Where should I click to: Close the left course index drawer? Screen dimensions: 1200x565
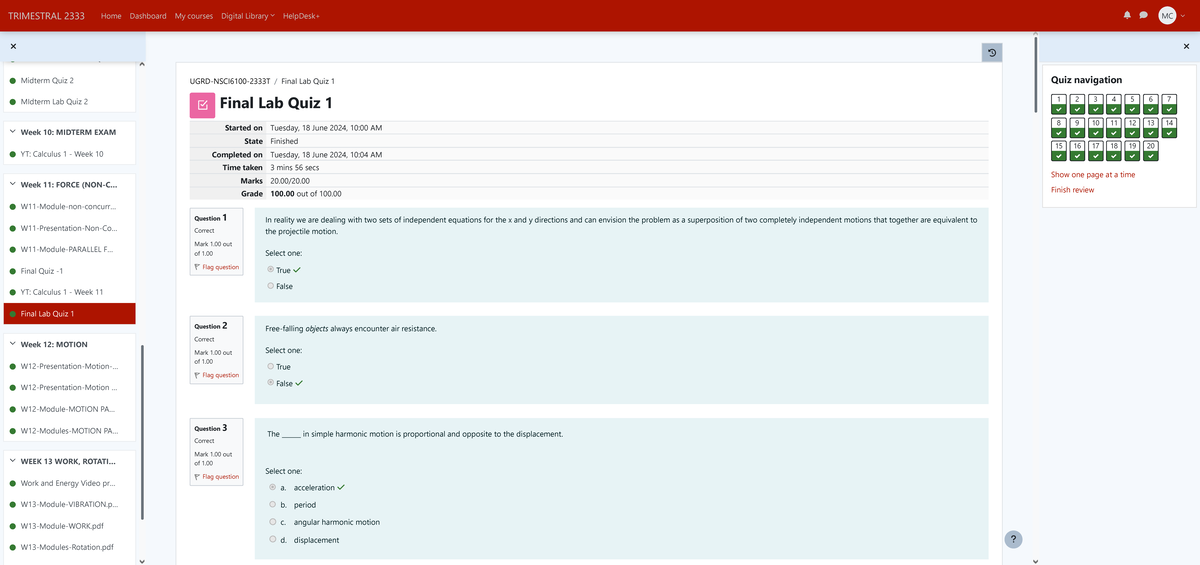coord(13,47)
